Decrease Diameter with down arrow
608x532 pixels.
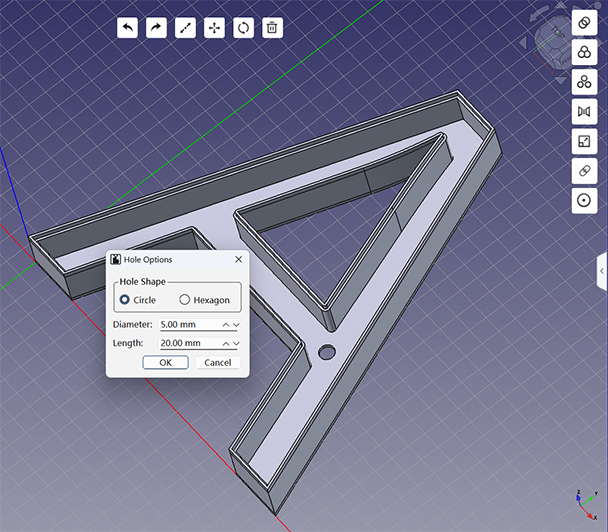236,325
